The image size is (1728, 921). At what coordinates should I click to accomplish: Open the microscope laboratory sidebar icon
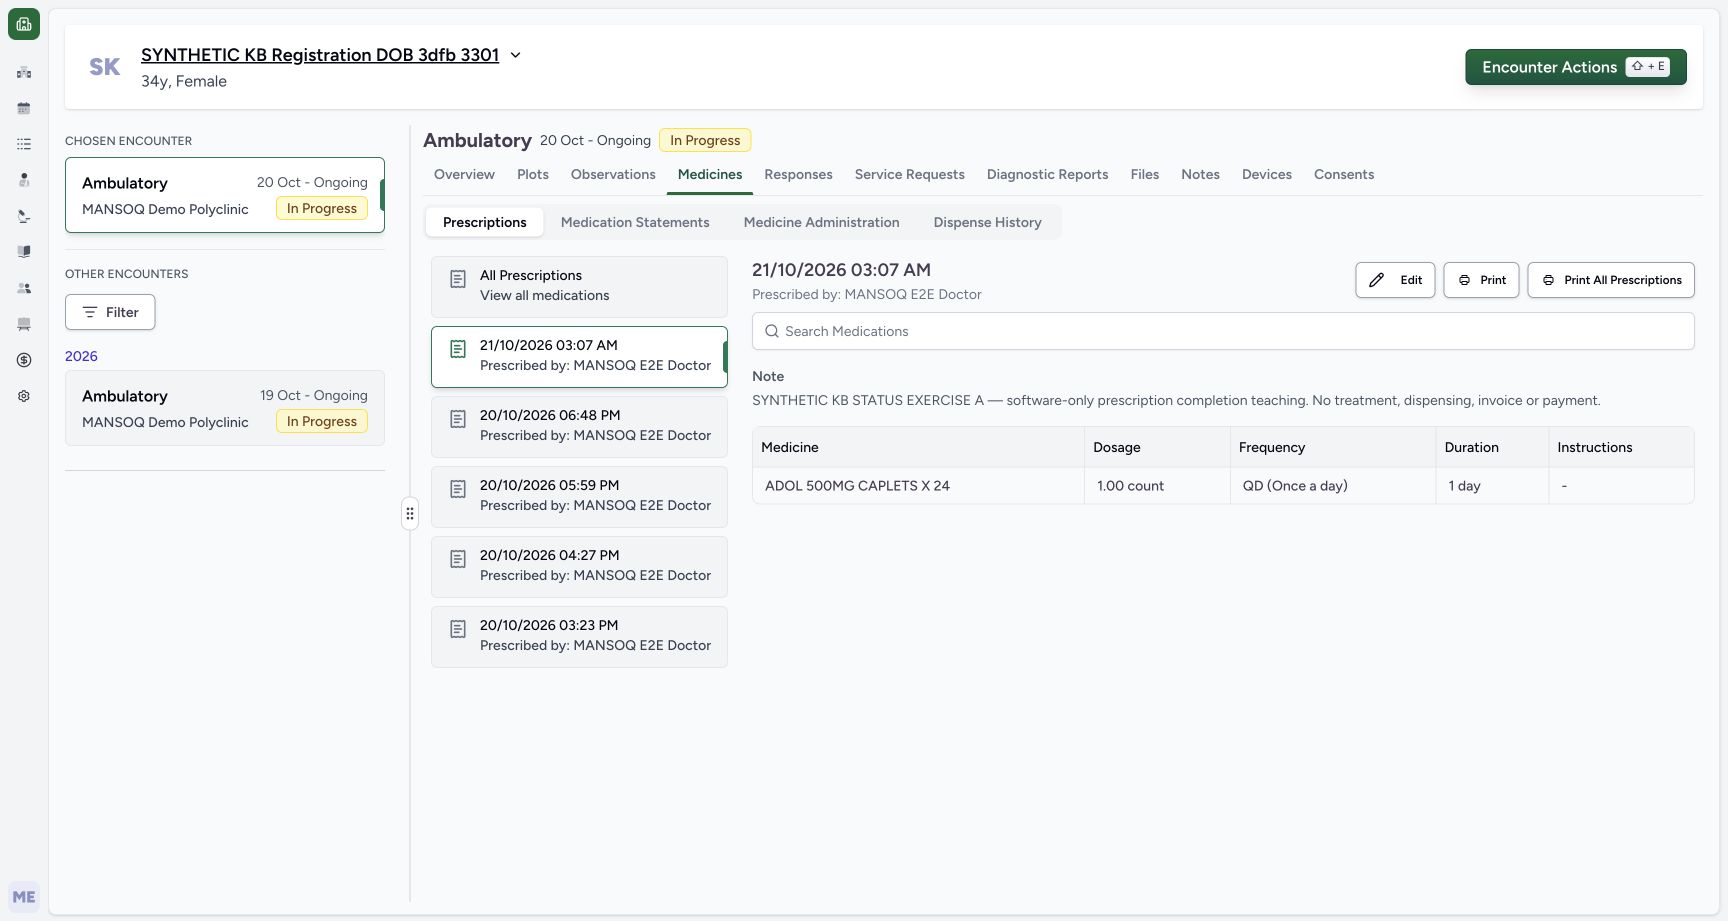coord(24,216)
